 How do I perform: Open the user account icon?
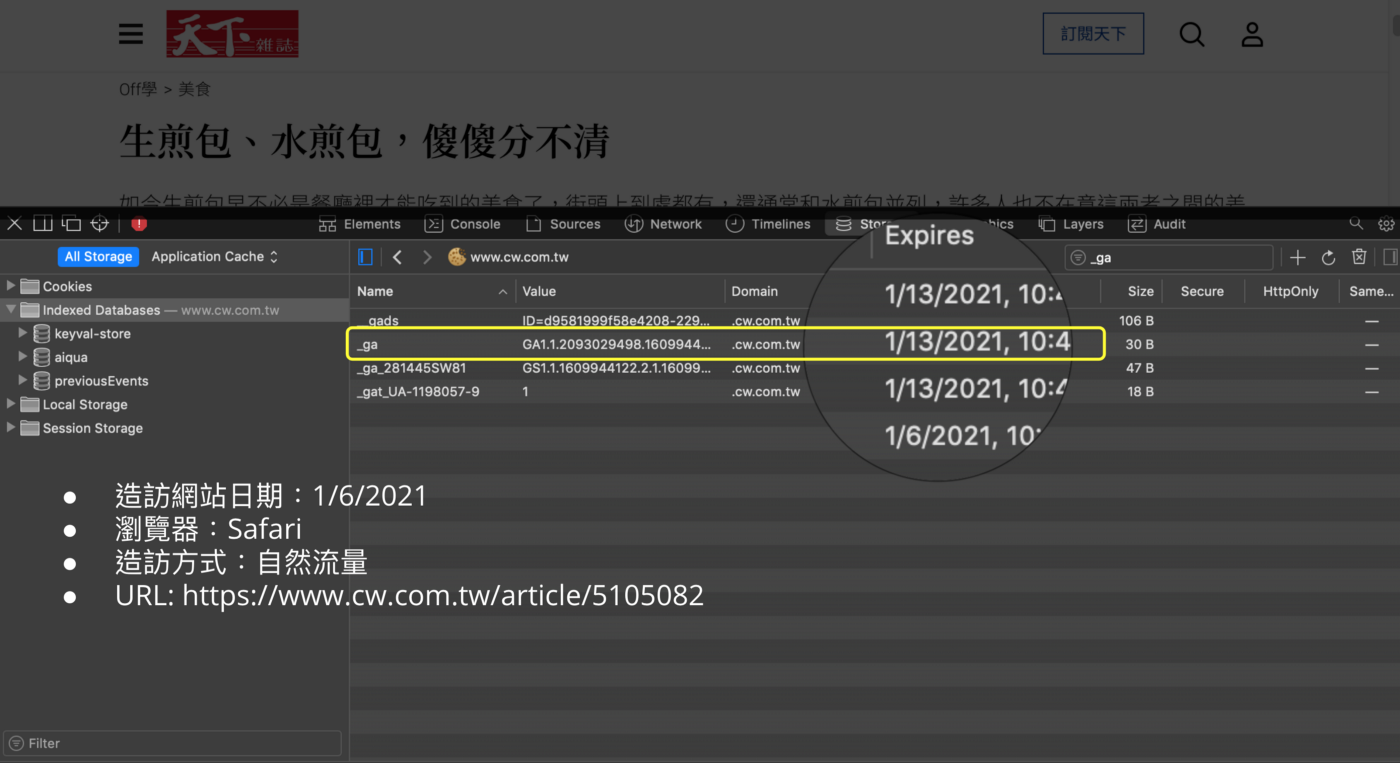1252,34
